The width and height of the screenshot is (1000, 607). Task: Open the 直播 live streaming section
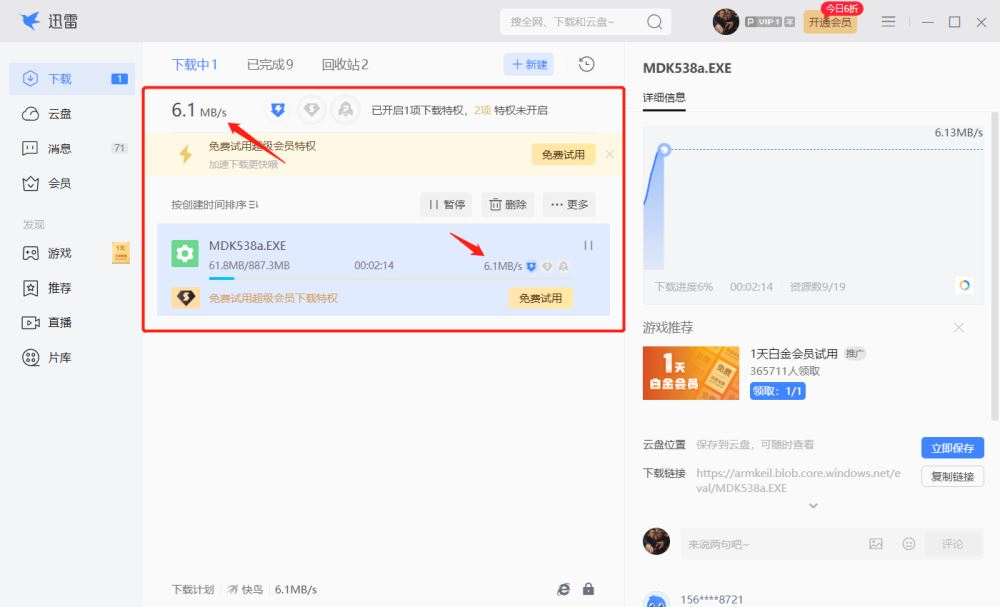coord(71,323)
